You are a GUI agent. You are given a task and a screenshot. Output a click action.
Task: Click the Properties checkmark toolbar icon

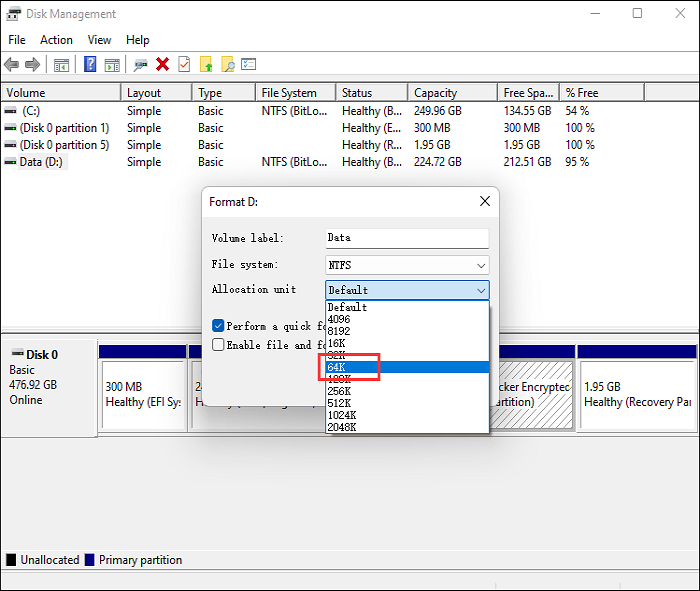click(184, 65)
